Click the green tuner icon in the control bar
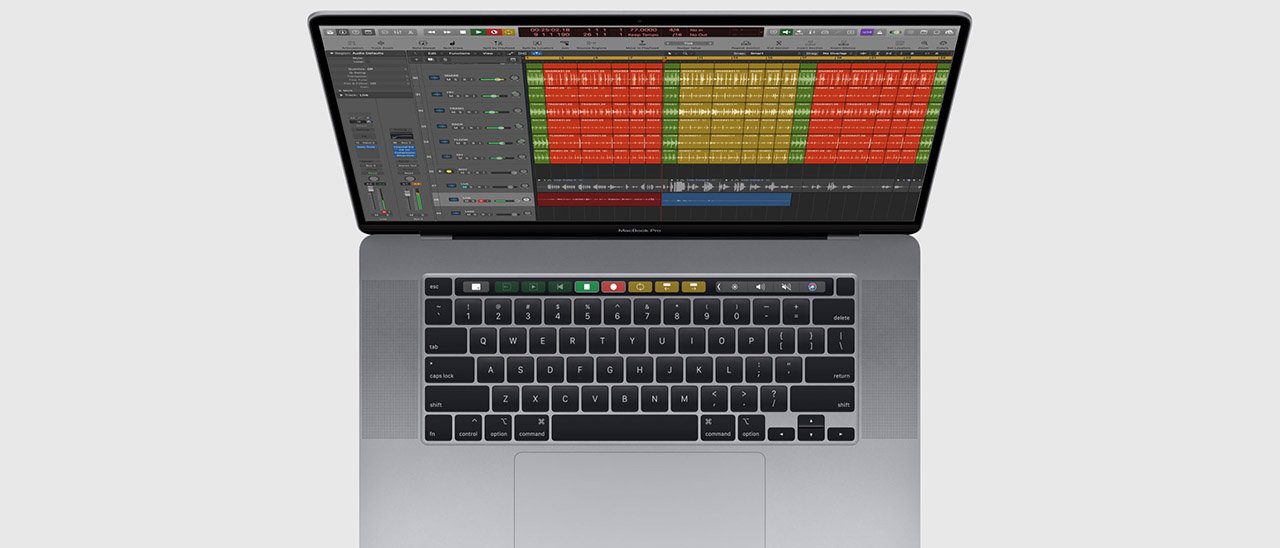This screenshot has width=1280, height=548. 786,32
